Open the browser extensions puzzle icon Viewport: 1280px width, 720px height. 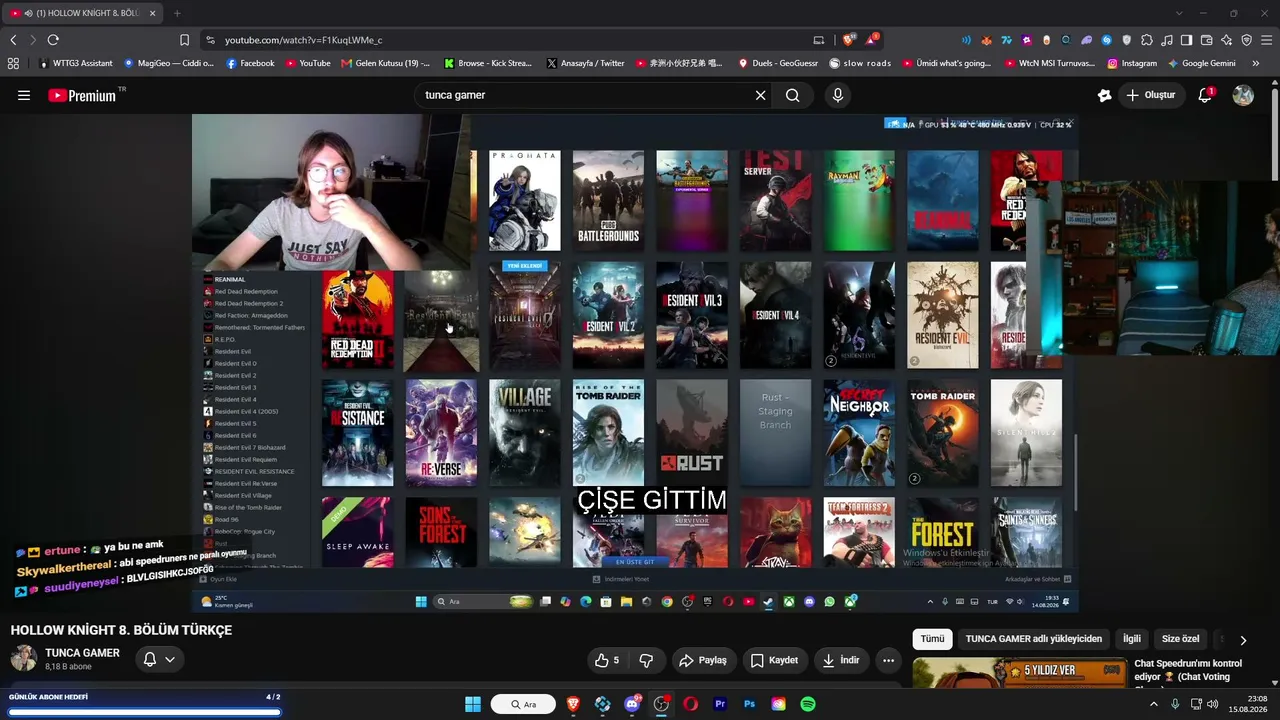pos(1147,40)
